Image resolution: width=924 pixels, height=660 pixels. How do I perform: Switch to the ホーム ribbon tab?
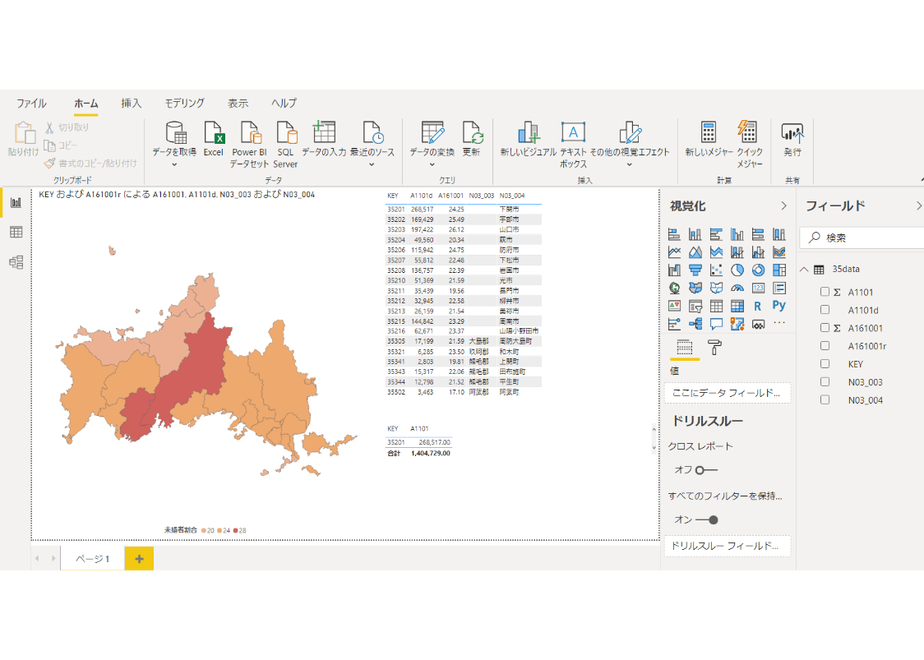pos(86,103)
